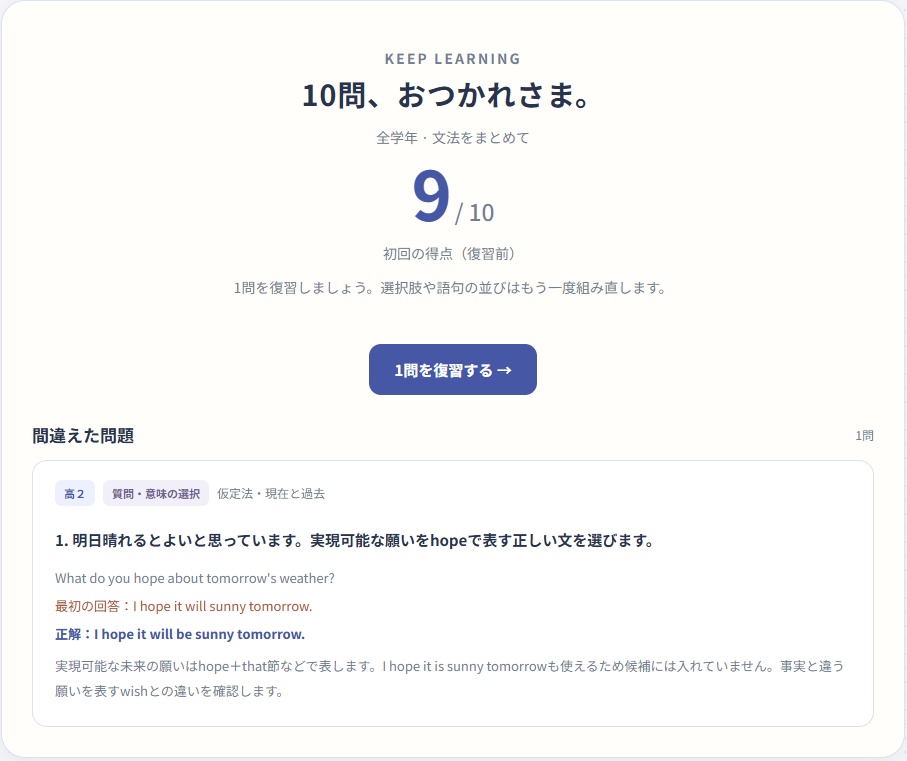
Task: Click the KEEP LEARNING heading text
Action: [452, 59]
